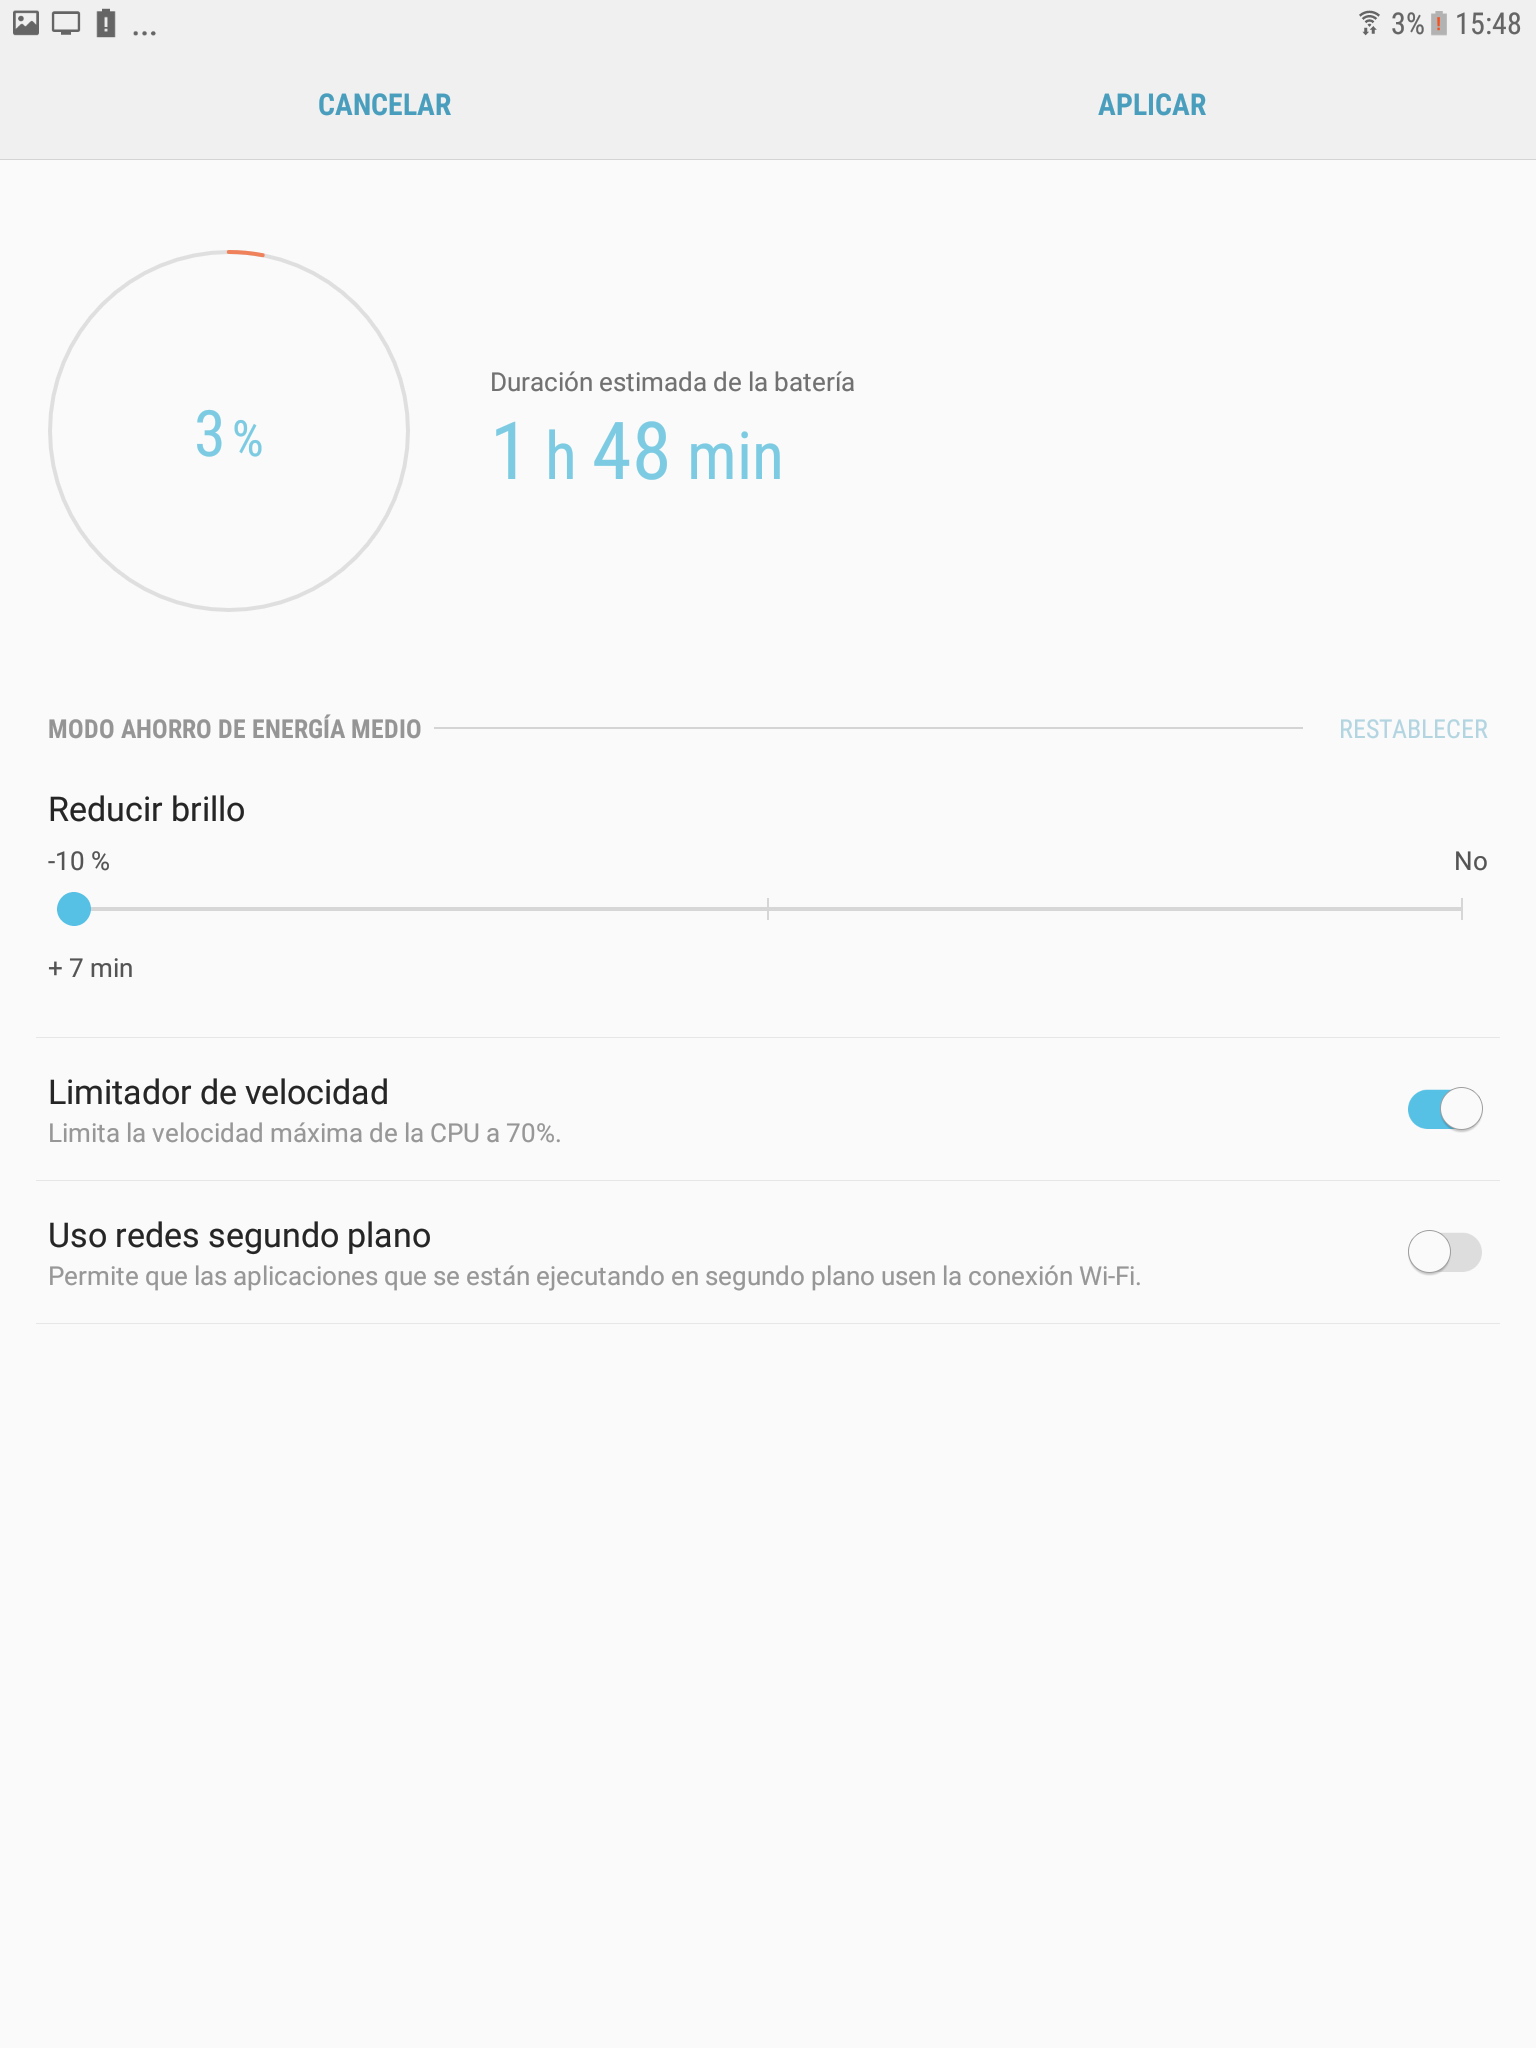Set brightness slider to the middle tick

768,909
